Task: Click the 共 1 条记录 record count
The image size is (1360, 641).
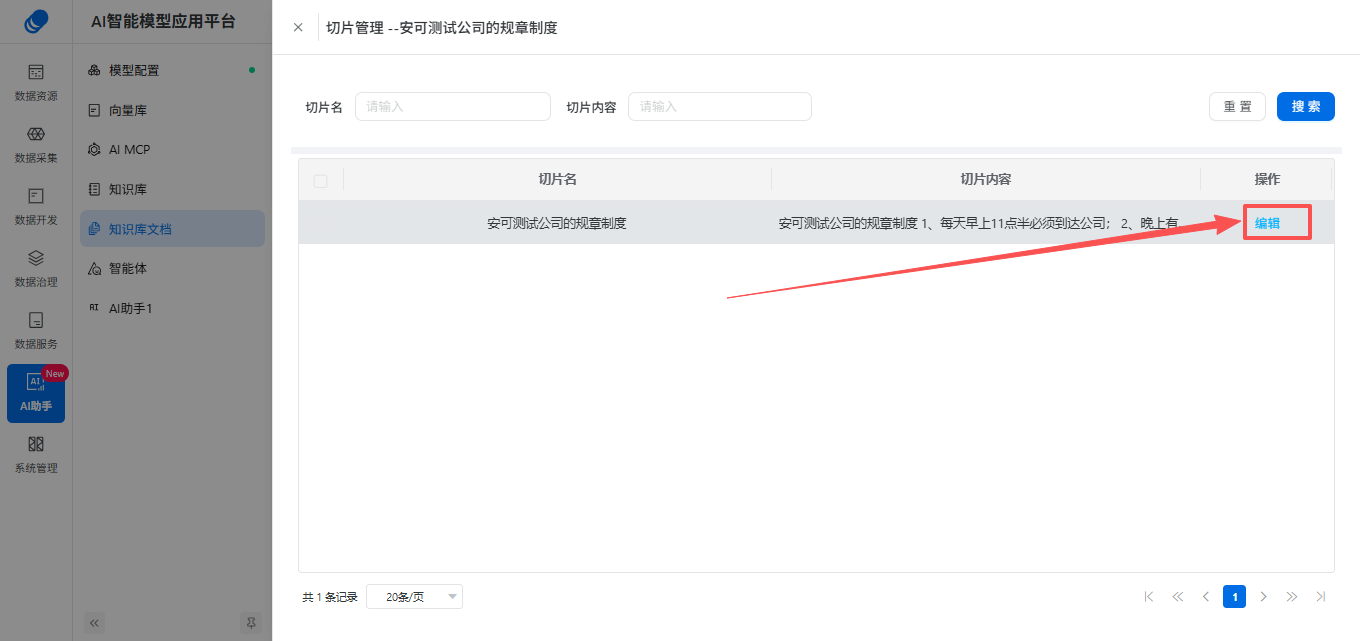Action: point(330,597)
